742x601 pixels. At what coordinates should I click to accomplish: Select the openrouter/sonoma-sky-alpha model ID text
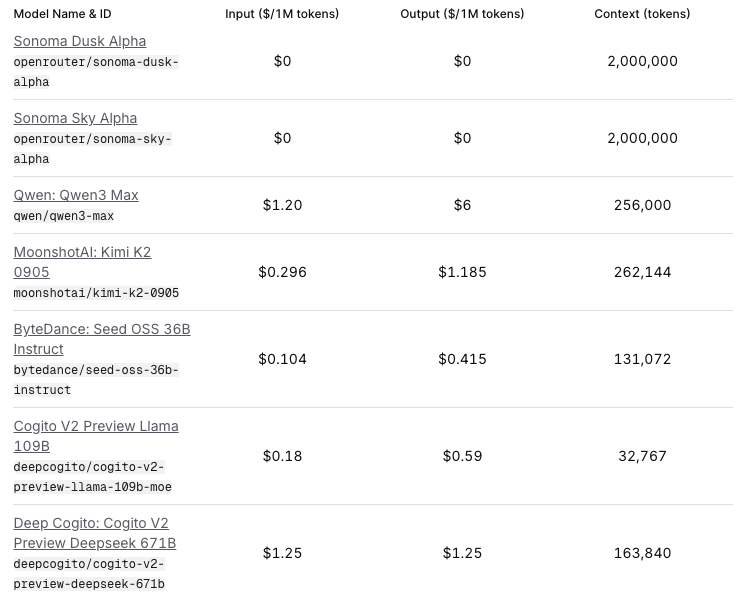tap(92, 149)
